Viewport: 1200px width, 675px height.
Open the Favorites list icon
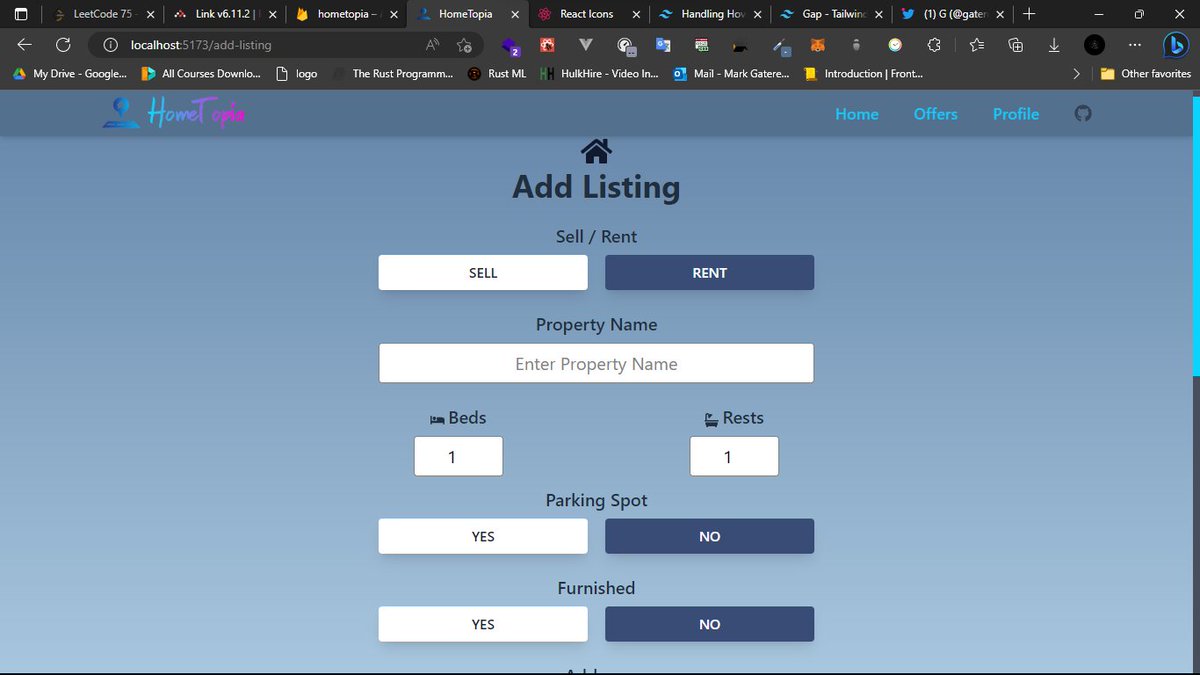tap(977, 45)
